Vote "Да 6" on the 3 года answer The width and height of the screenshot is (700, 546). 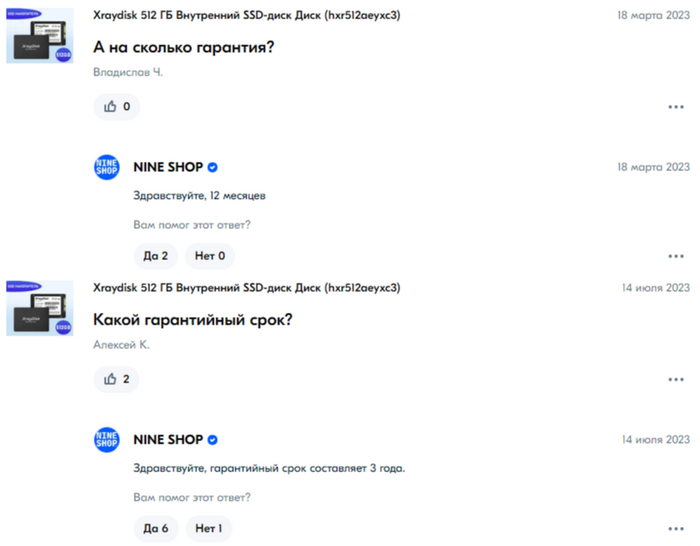(155, 528)
